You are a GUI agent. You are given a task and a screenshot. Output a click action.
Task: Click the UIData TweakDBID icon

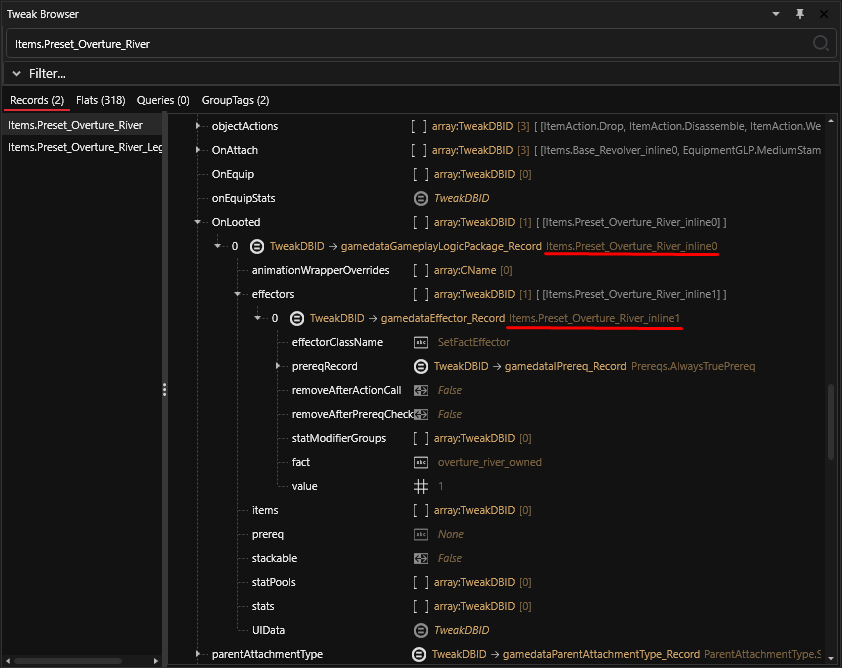tap(421, 630)
